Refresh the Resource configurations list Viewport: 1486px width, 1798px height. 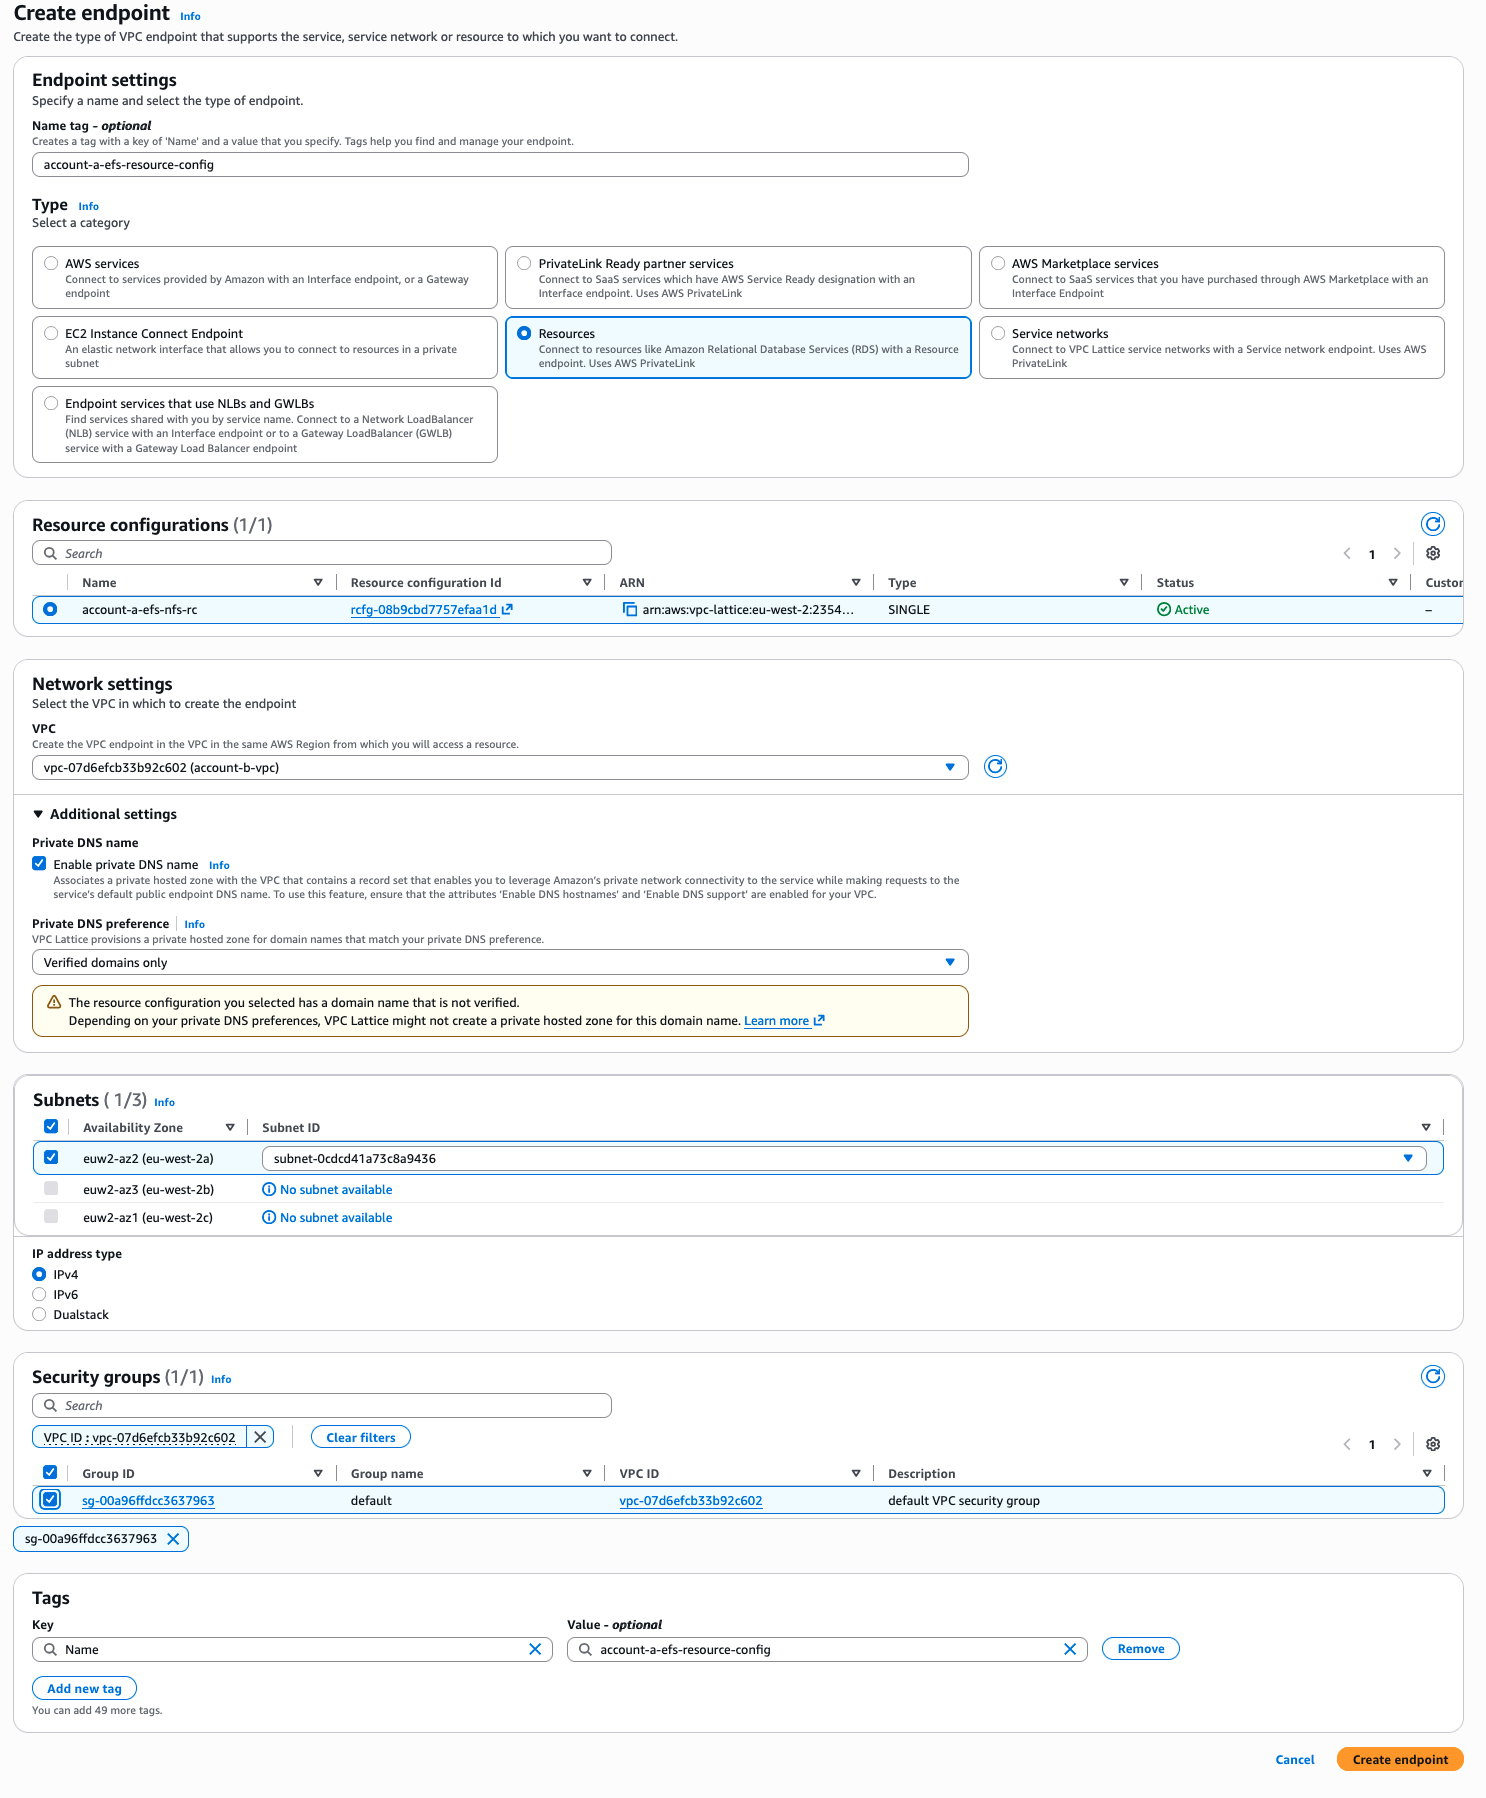coord(1432,524)
